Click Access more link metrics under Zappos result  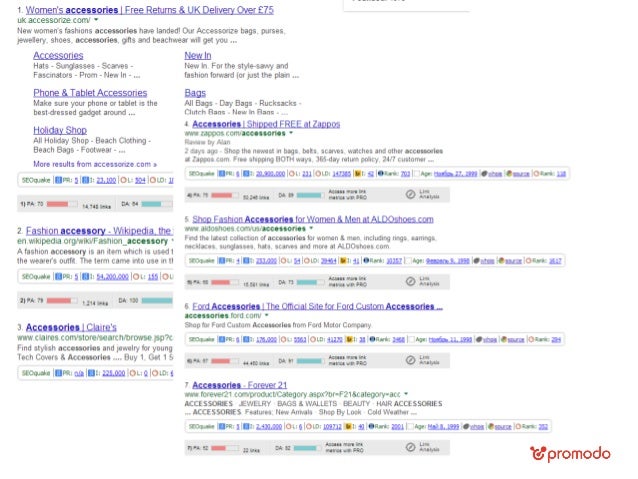pos(347,195)
